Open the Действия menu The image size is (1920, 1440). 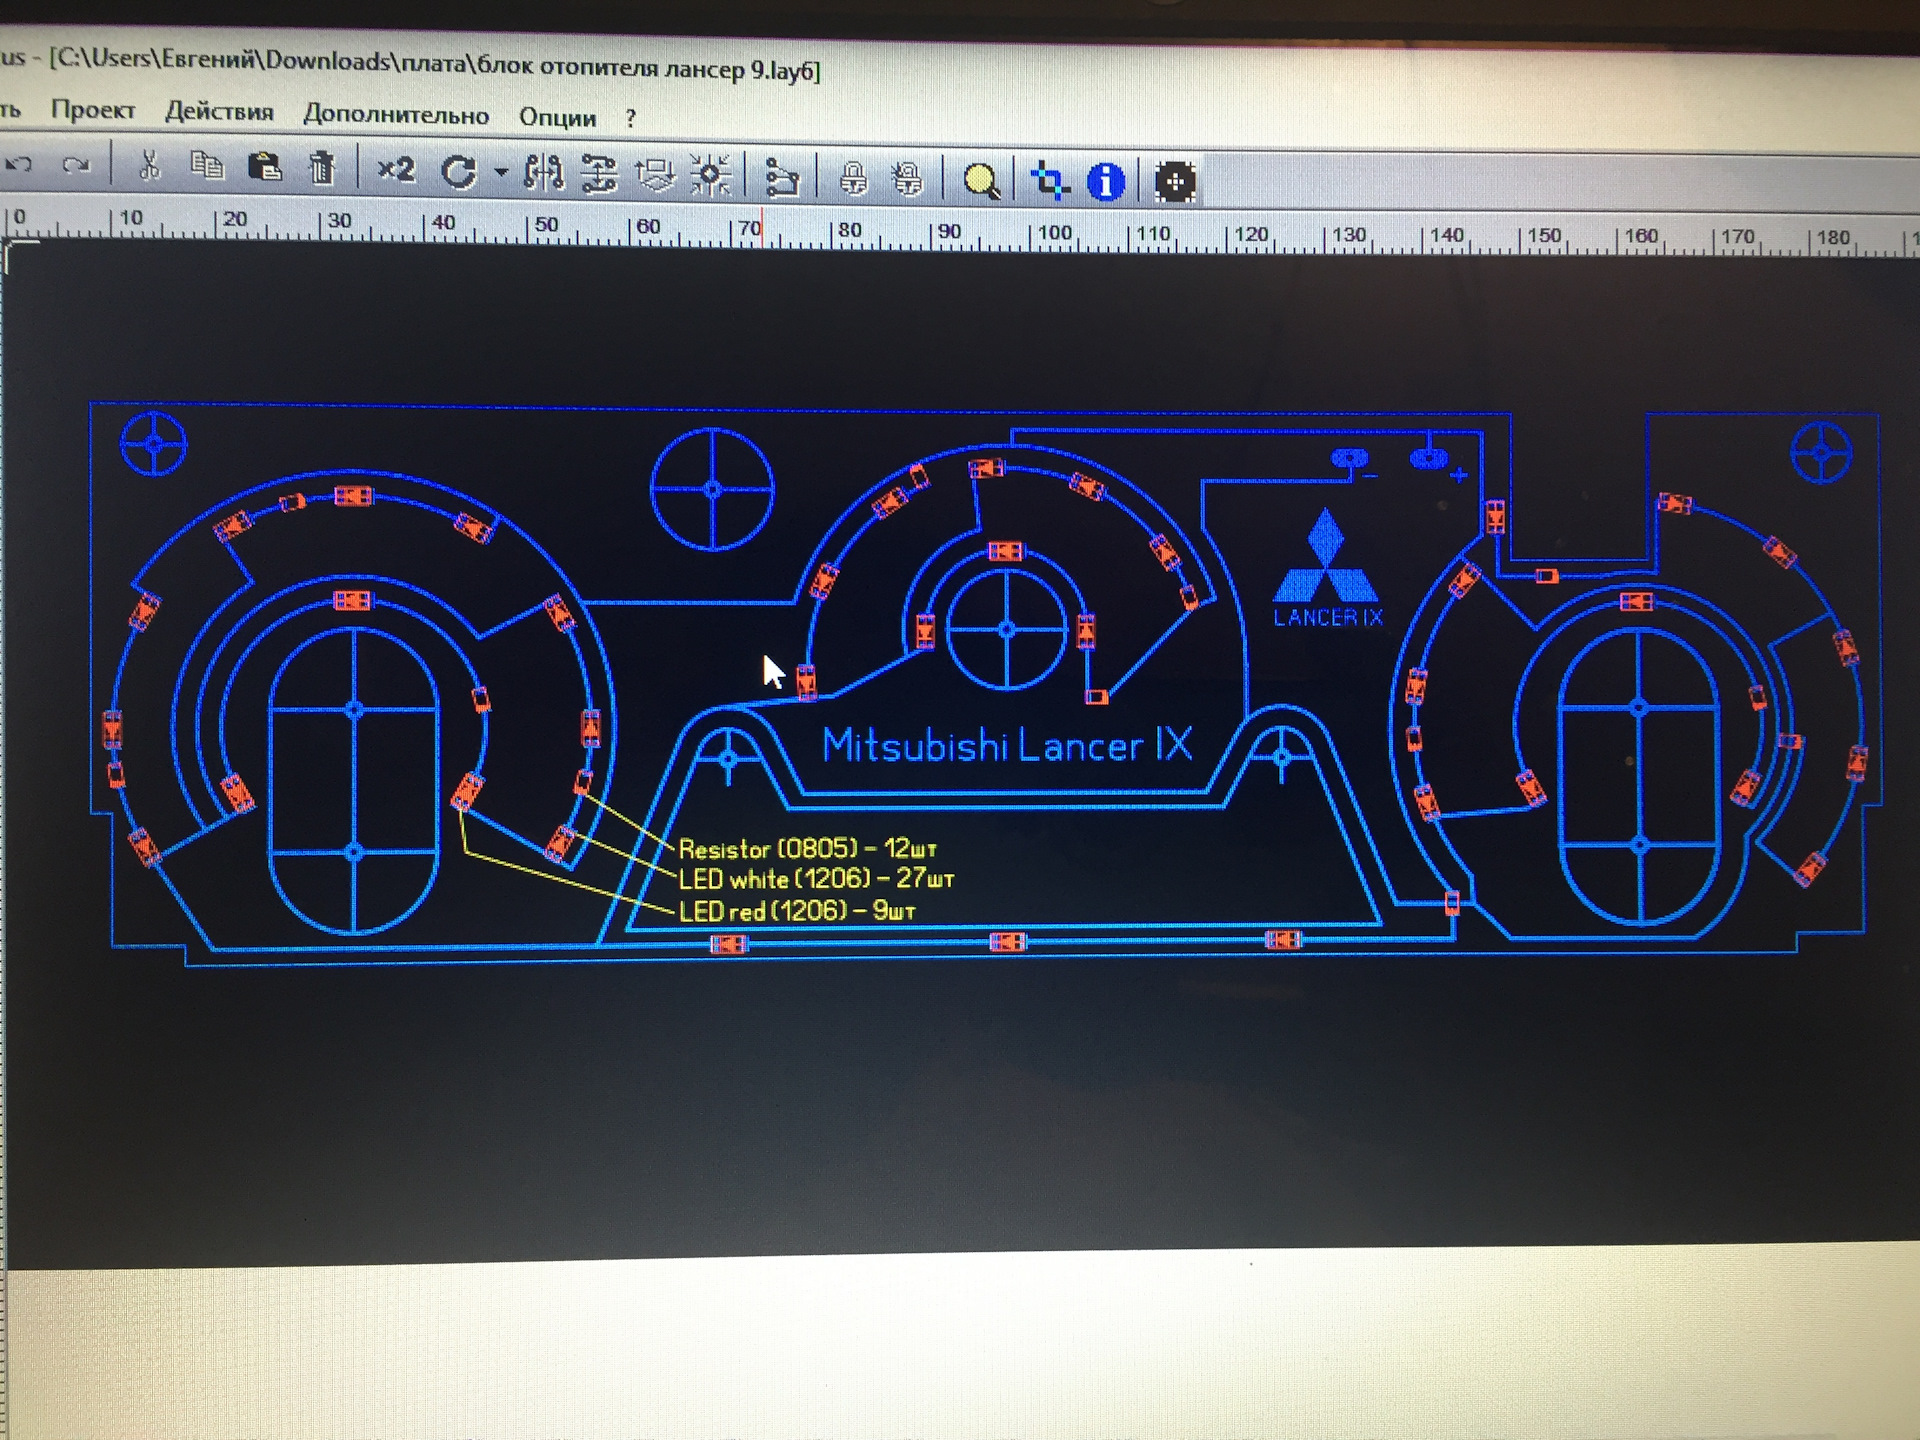tap(219, 112)
